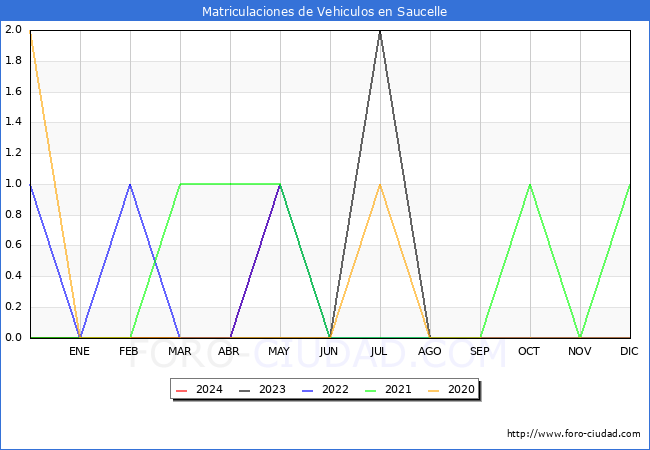Click the OCT month axis label
This screenshot has width=650, height=450.
(529, 351)
